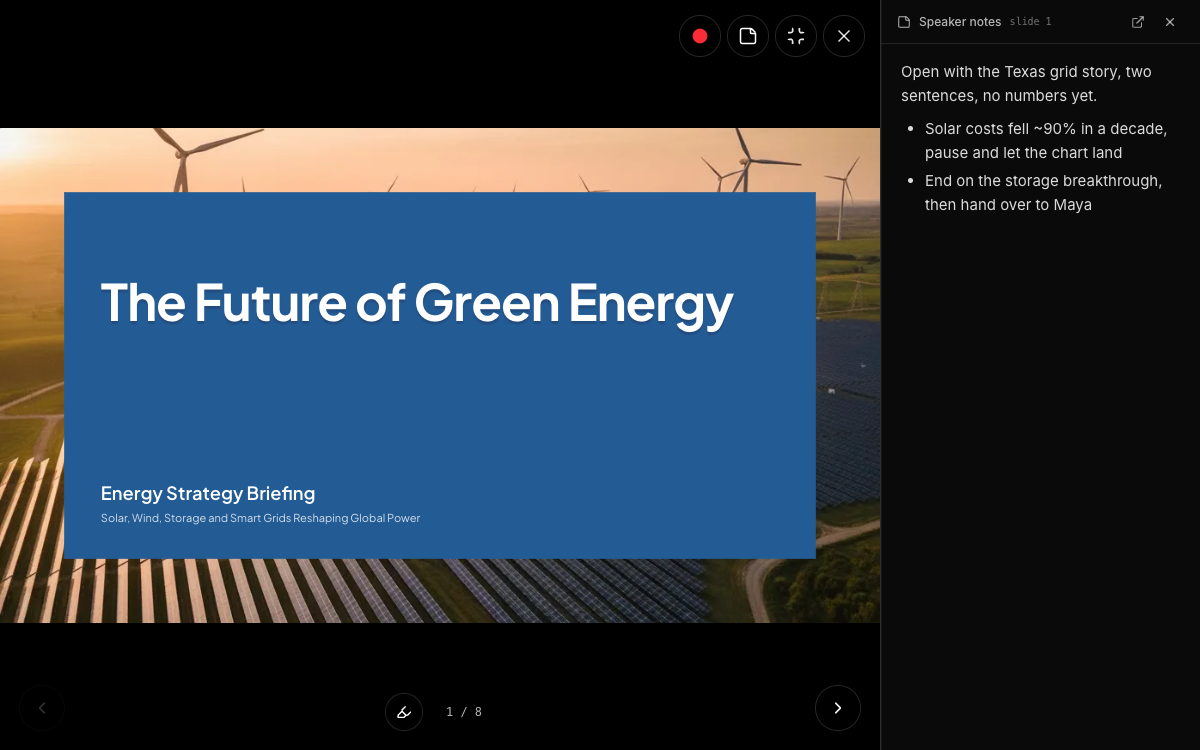The width and height of the screenshot is (1200, 750).
Task: Select the Solar, Wind, Storage tagline text
Action: pos(260,518)
